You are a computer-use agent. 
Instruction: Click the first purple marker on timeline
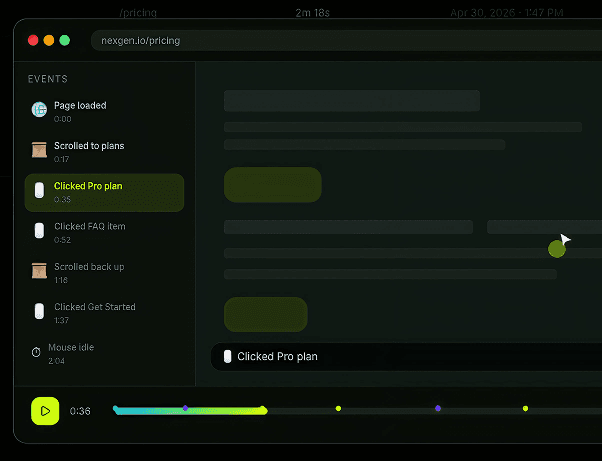(185, 408)
